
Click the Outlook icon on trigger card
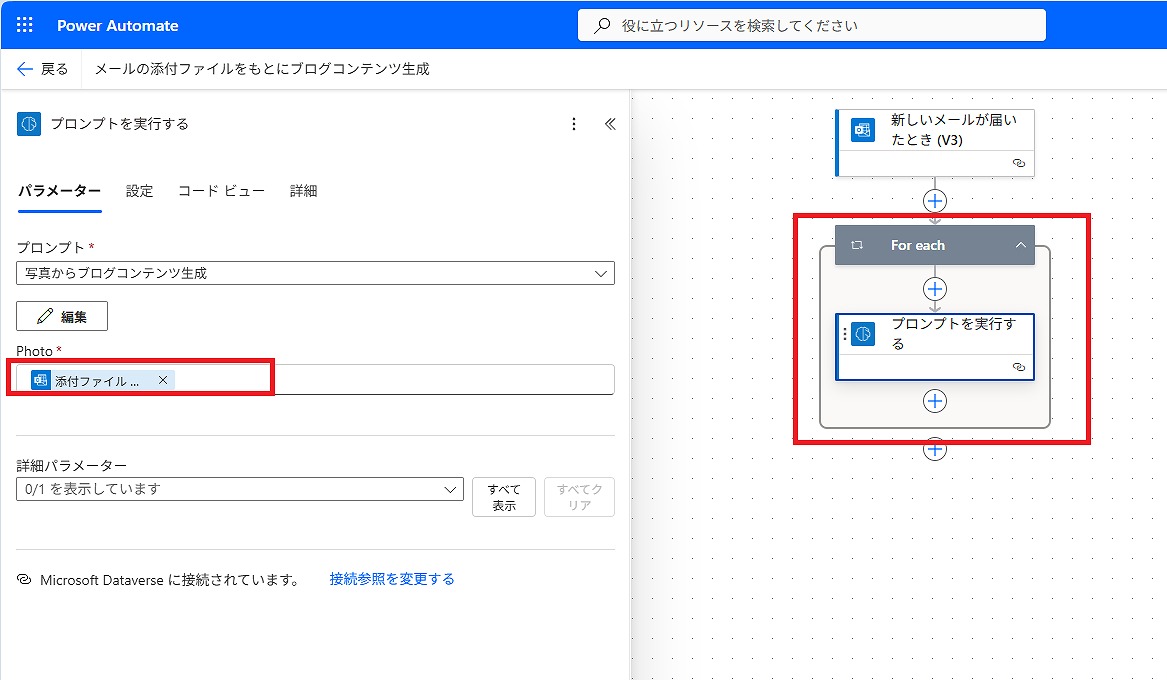point(862,130)
